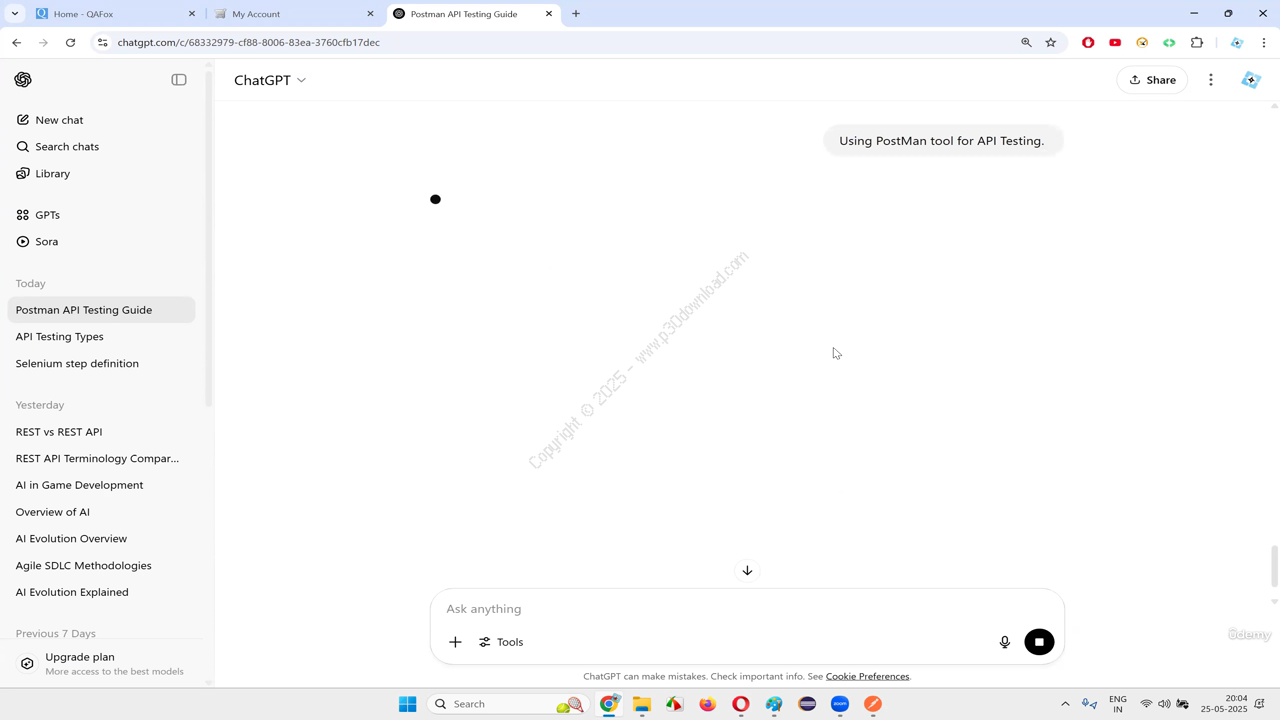Open the tab search dropdown arrow
Image resolution: width=1280 pixels, height=720 pixels.
(x=14, y=14)
